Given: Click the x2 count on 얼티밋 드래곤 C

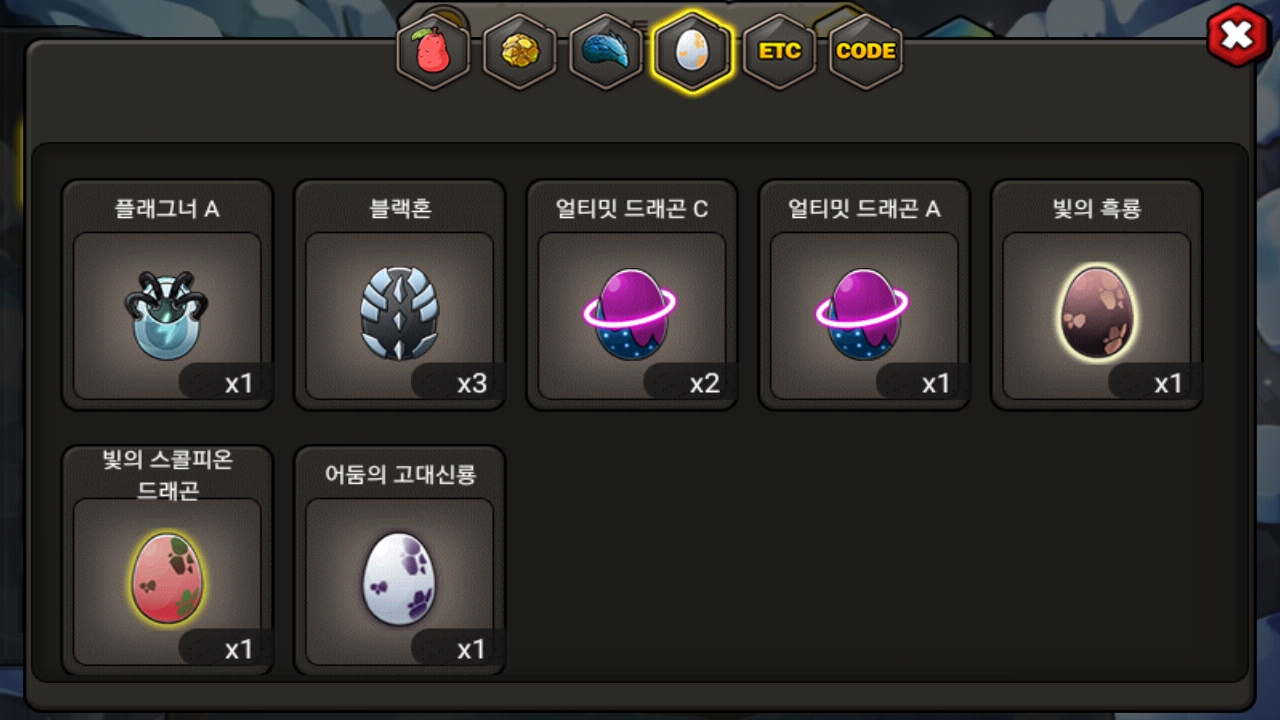Looking at the screenshot, I should click(704, 384).
